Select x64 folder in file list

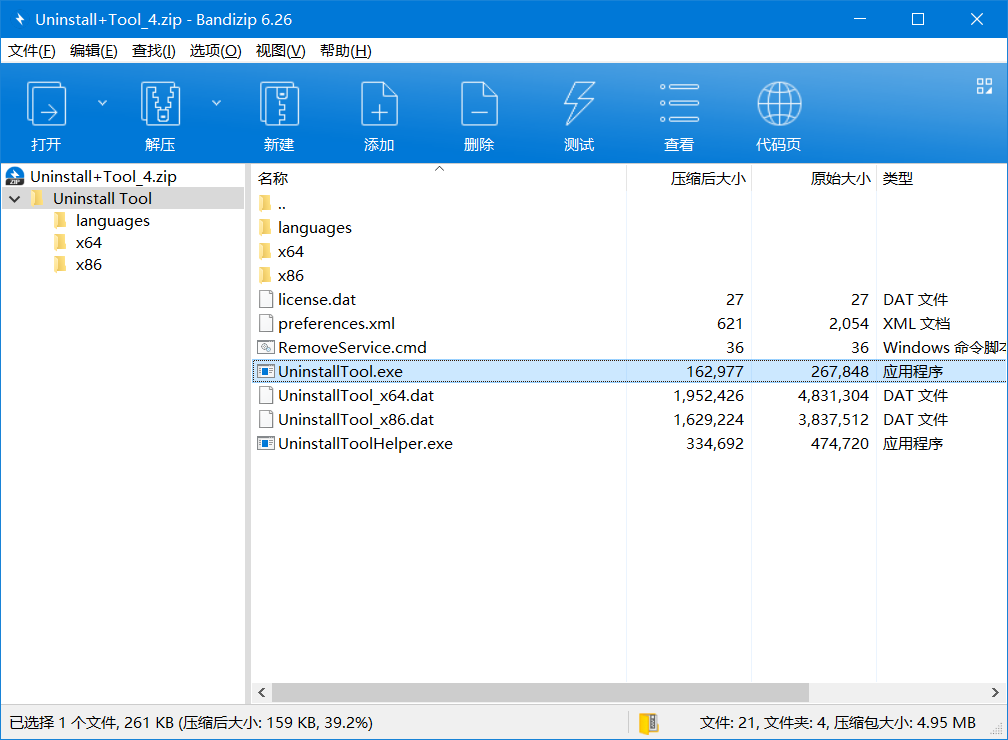pyautogui.click(x=291, y=251)
